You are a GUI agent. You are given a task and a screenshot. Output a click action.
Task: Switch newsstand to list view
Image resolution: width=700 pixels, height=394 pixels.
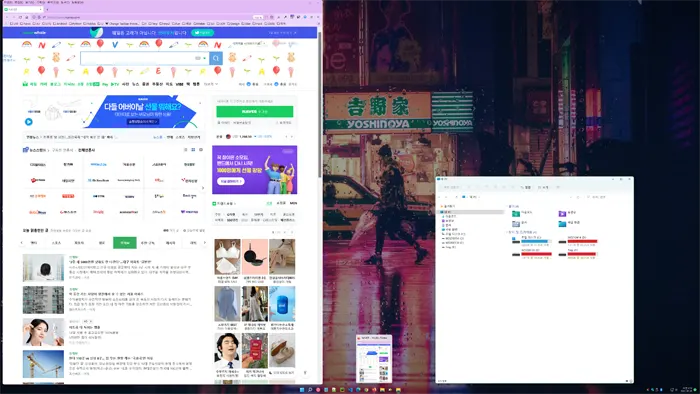point(186,150)
